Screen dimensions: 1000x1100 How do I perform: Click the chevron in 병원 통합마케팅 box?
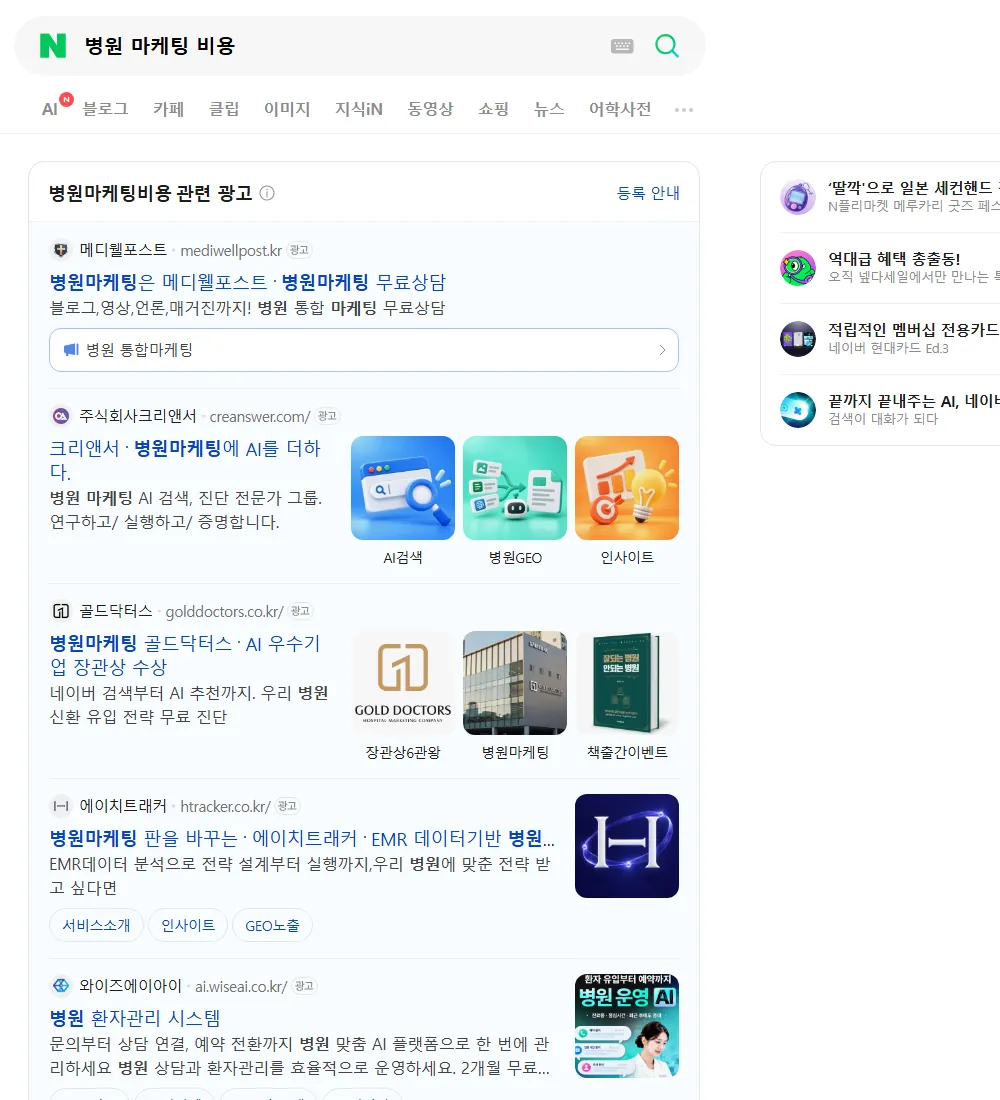pyautogui.click(x=662, y=350)
